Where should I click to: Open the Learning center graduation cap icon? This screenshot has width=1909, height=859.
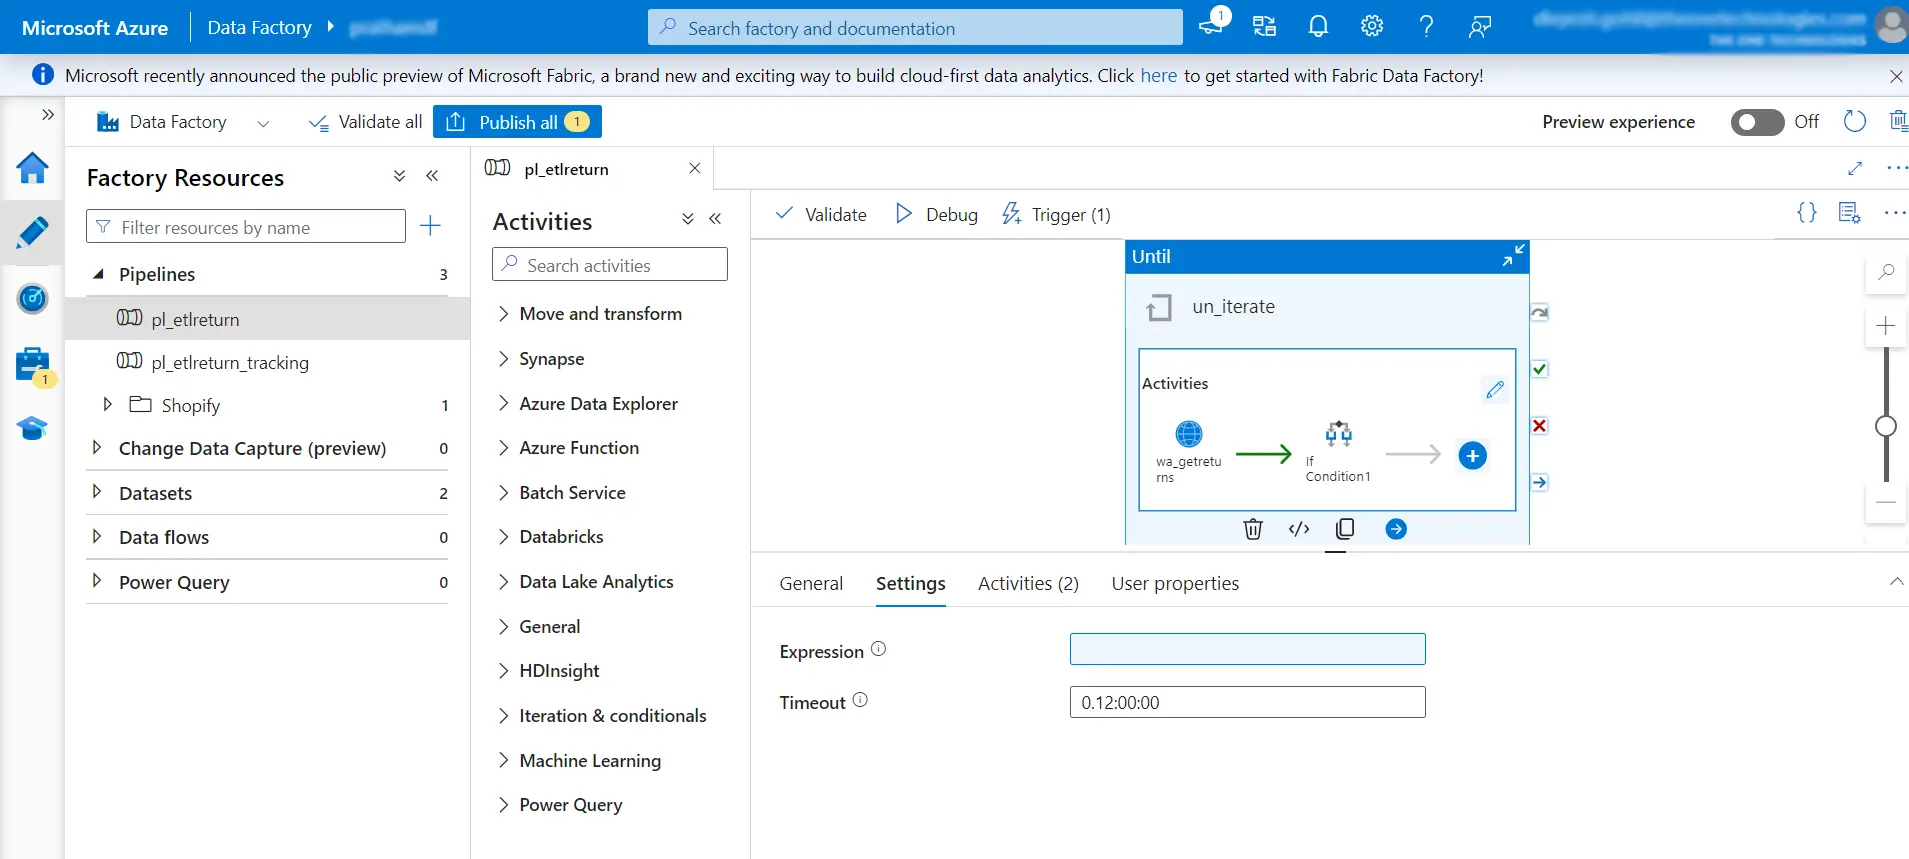(32, 429)
